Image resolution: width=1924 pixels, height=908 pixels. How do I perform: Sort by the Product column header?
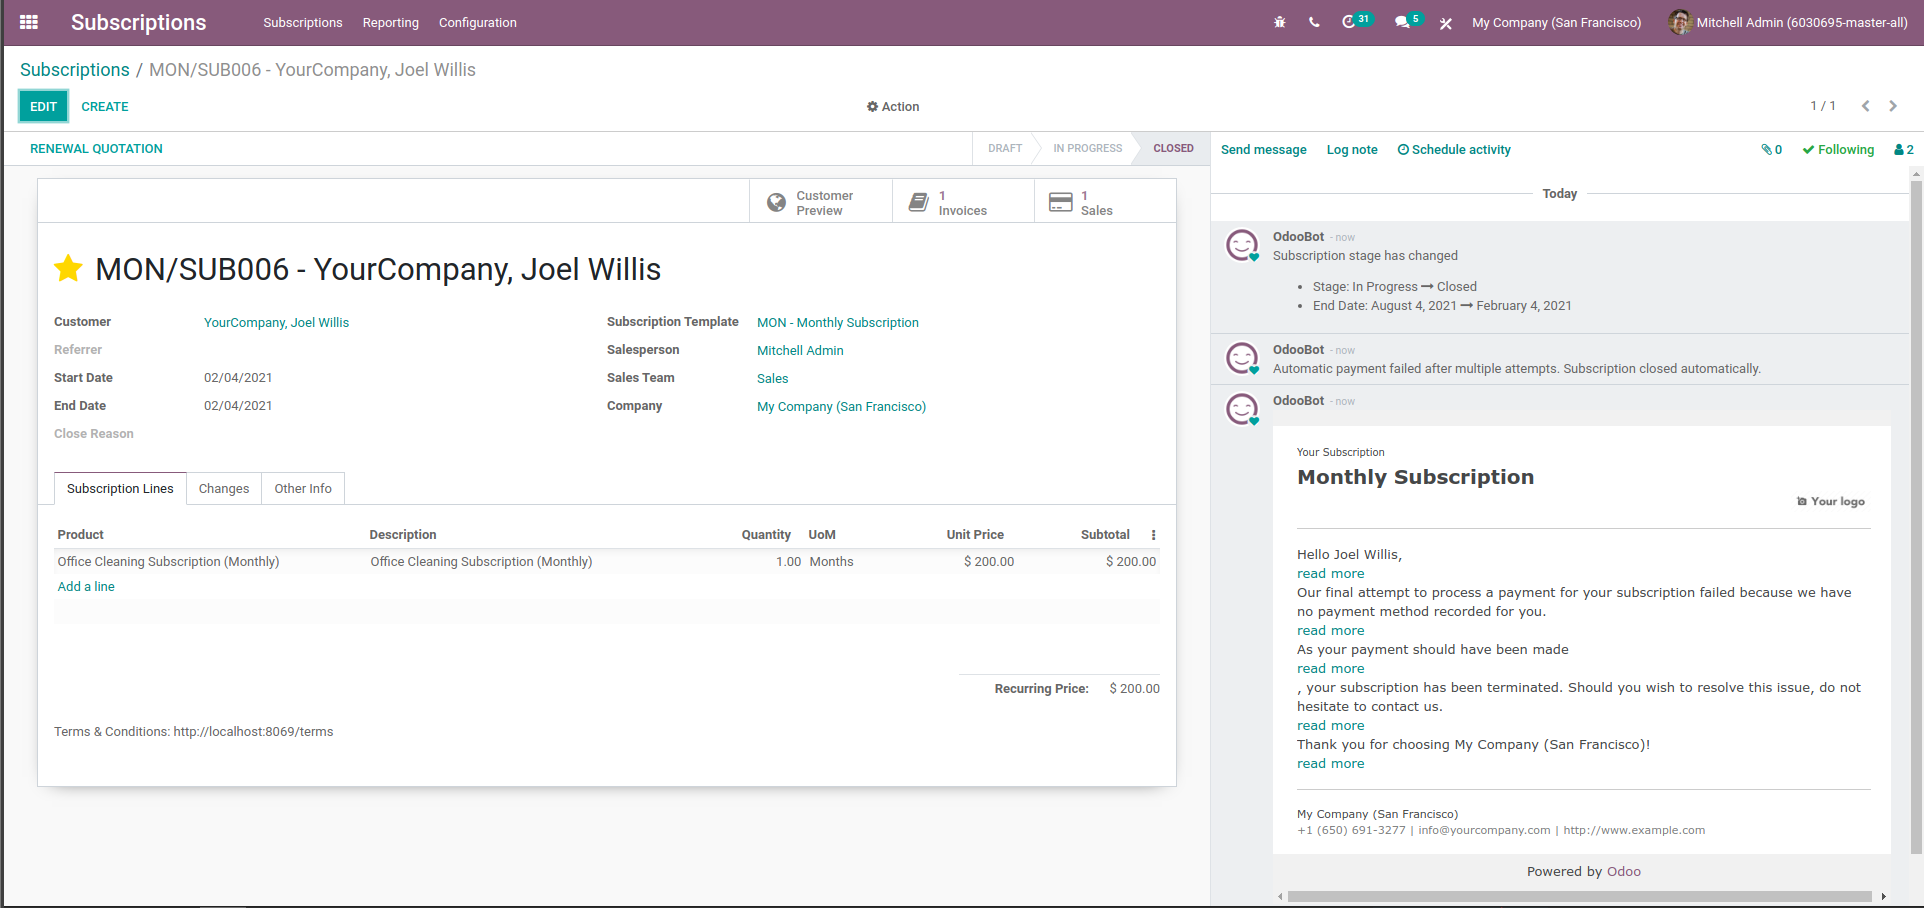[x=81, y=535]
